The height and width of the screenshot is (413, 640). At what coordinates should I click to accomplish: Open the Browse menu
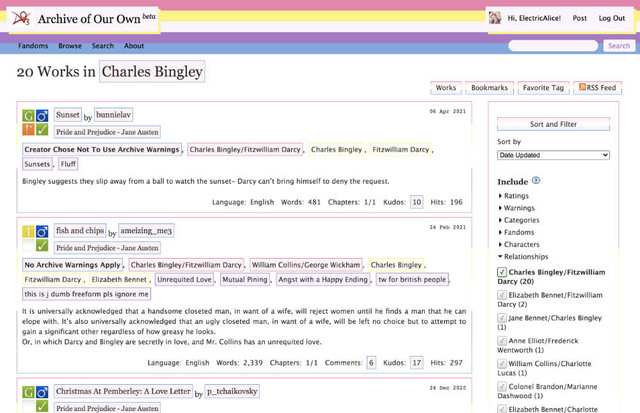(x=70, y=46)
